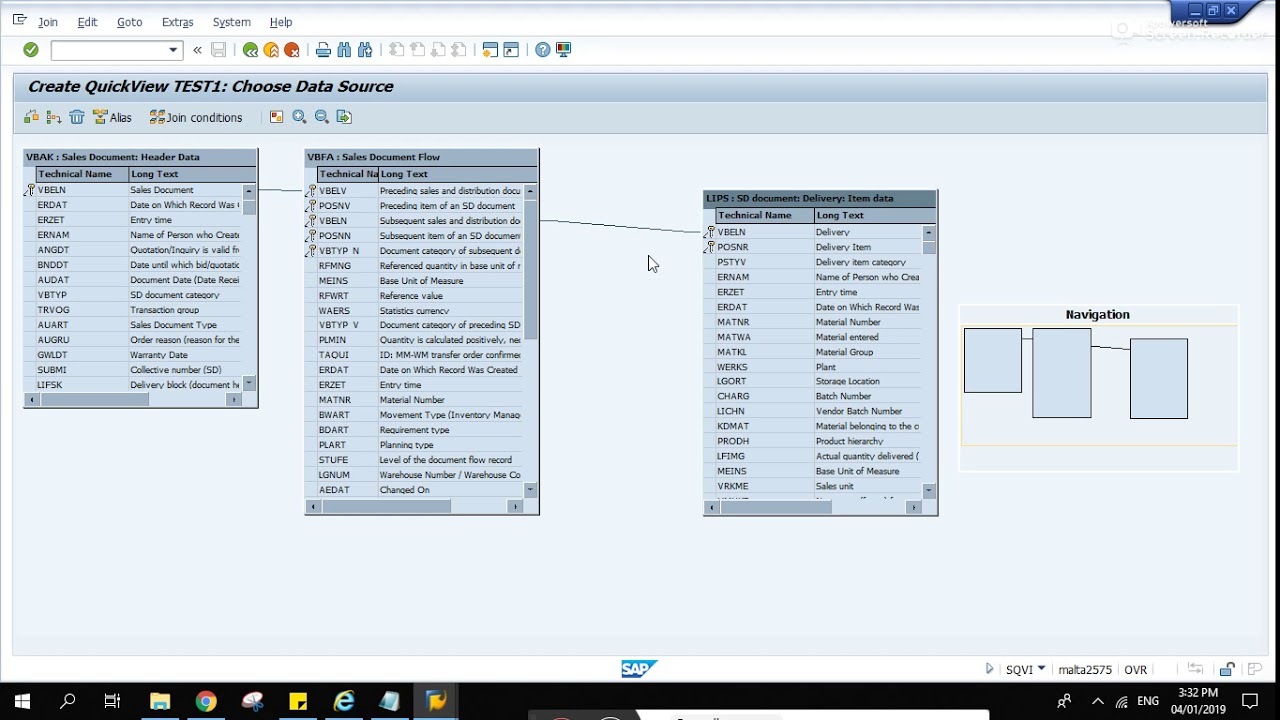Click VBAK table scroll-up arrow
The image size is (1280, 720).
coord(249,190)
